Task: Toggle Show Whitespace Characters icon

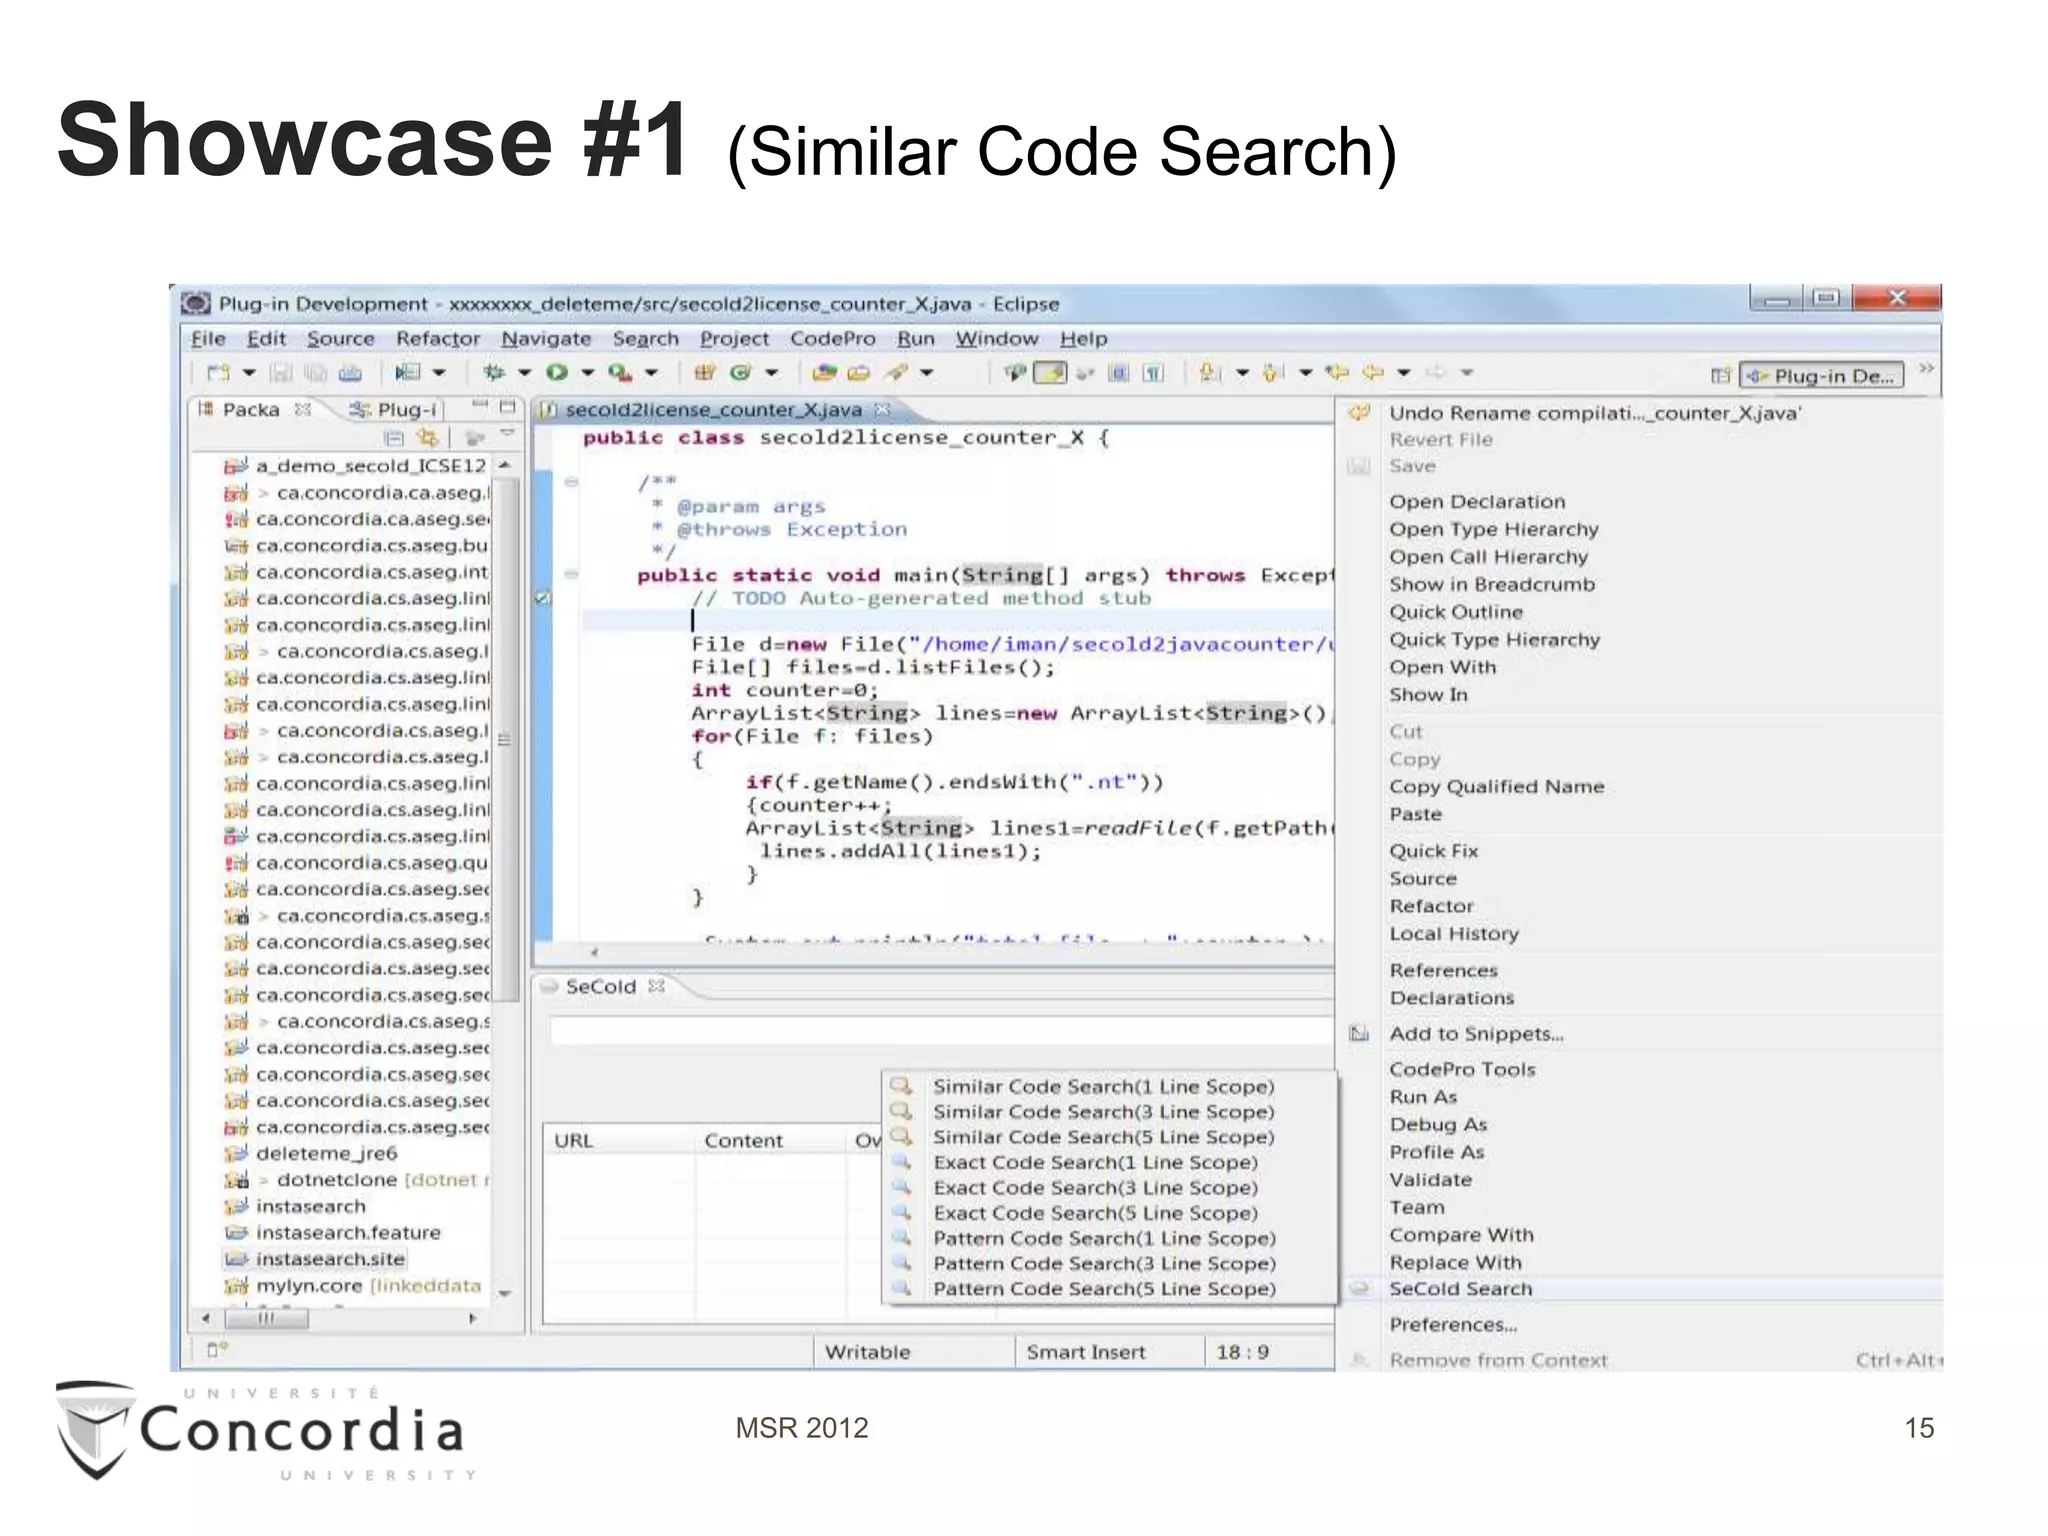Action: click(1153, 373)
